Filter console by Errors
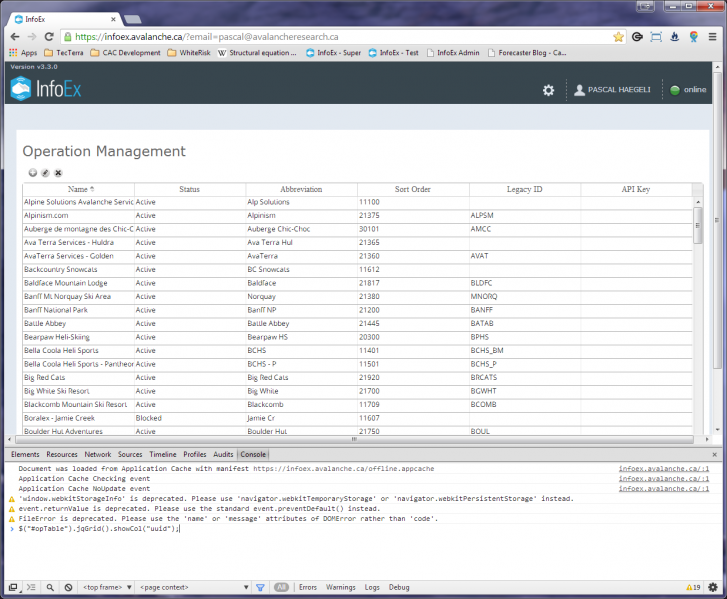 [308, 587]
